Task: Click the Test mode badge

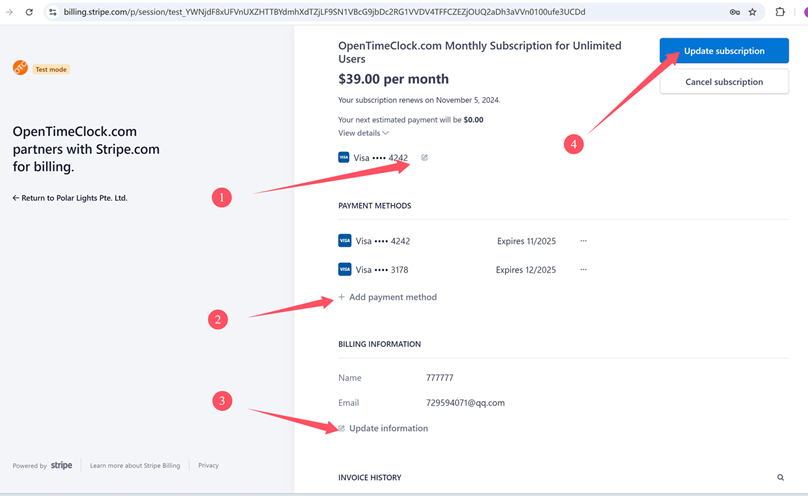Action: pyautogui.click(x=51, y=69)
